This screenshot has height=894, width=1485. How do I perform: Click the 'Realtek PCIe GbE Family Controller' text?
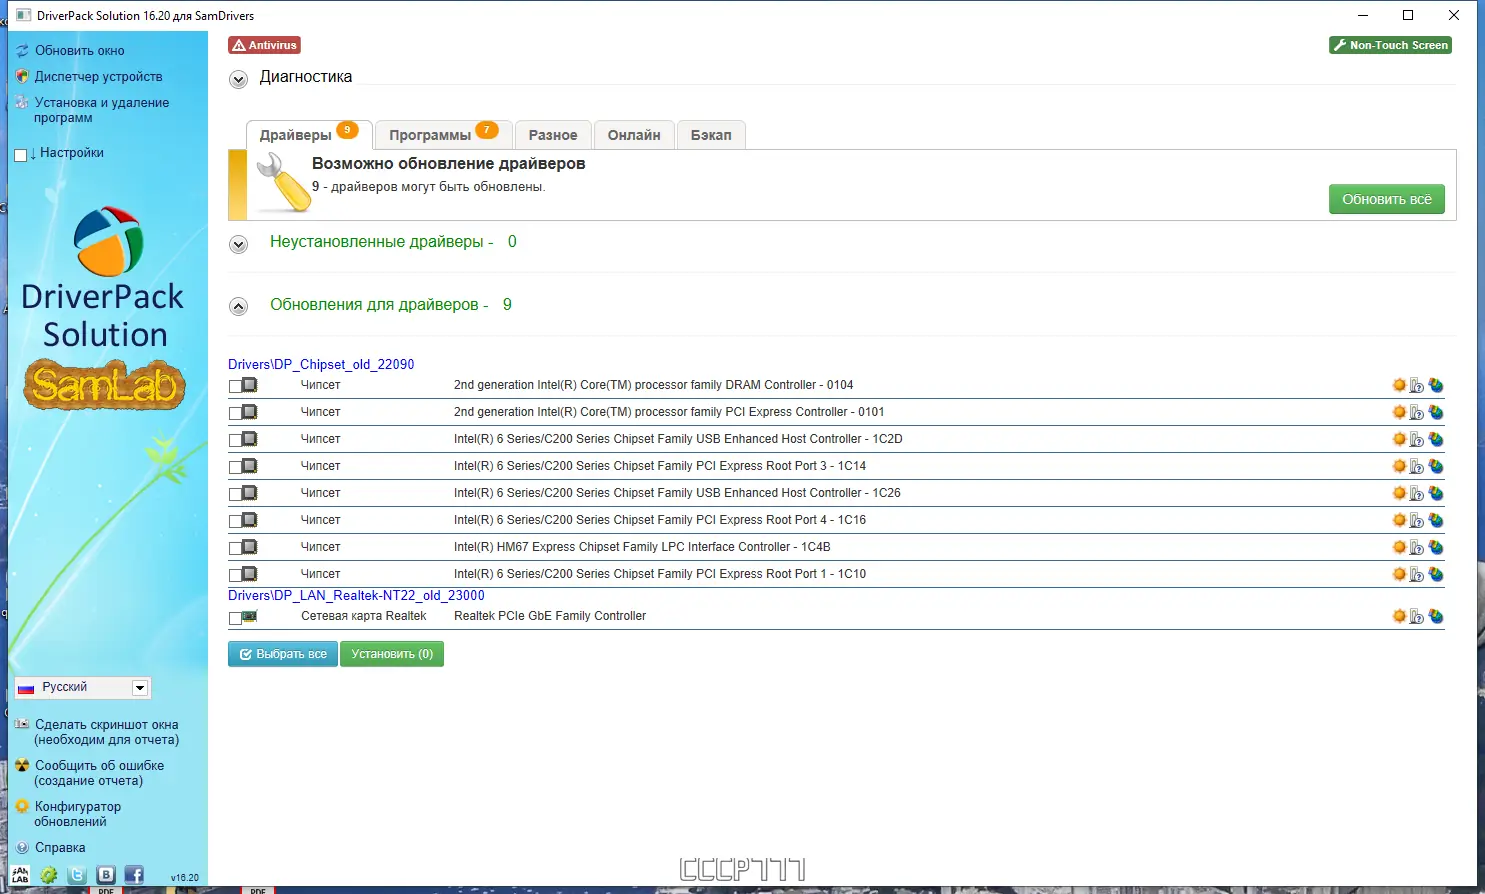(x=550, y=616)
